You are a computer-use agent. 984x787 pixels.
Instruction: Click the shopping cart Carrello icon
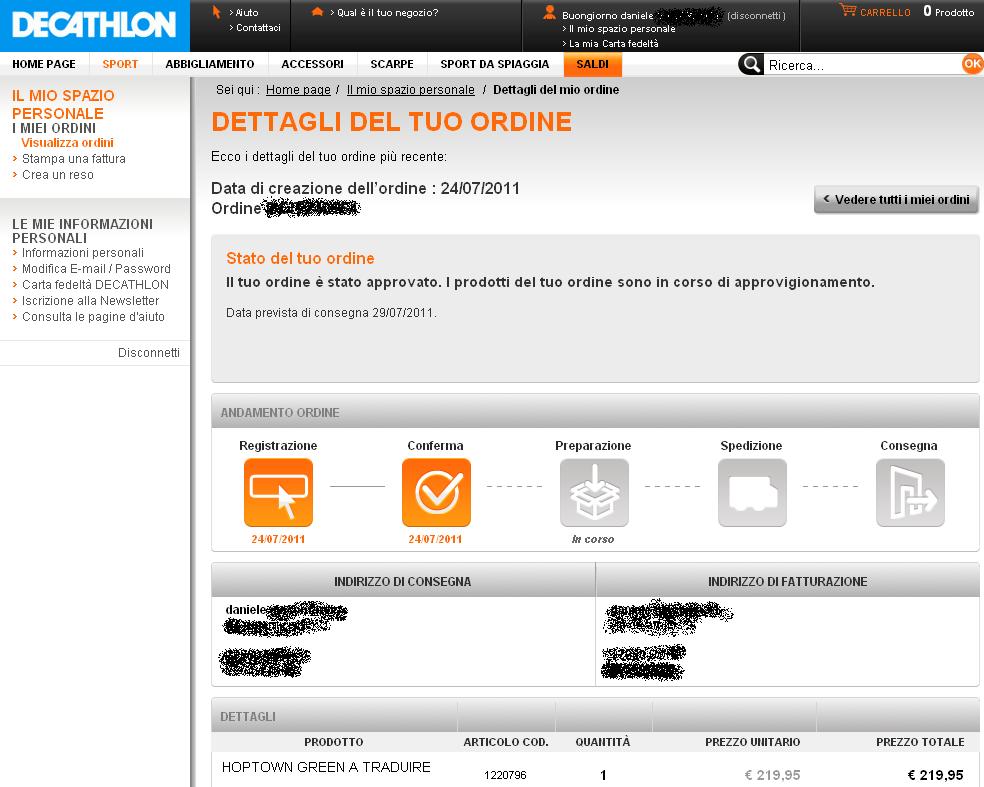(848, 11)
